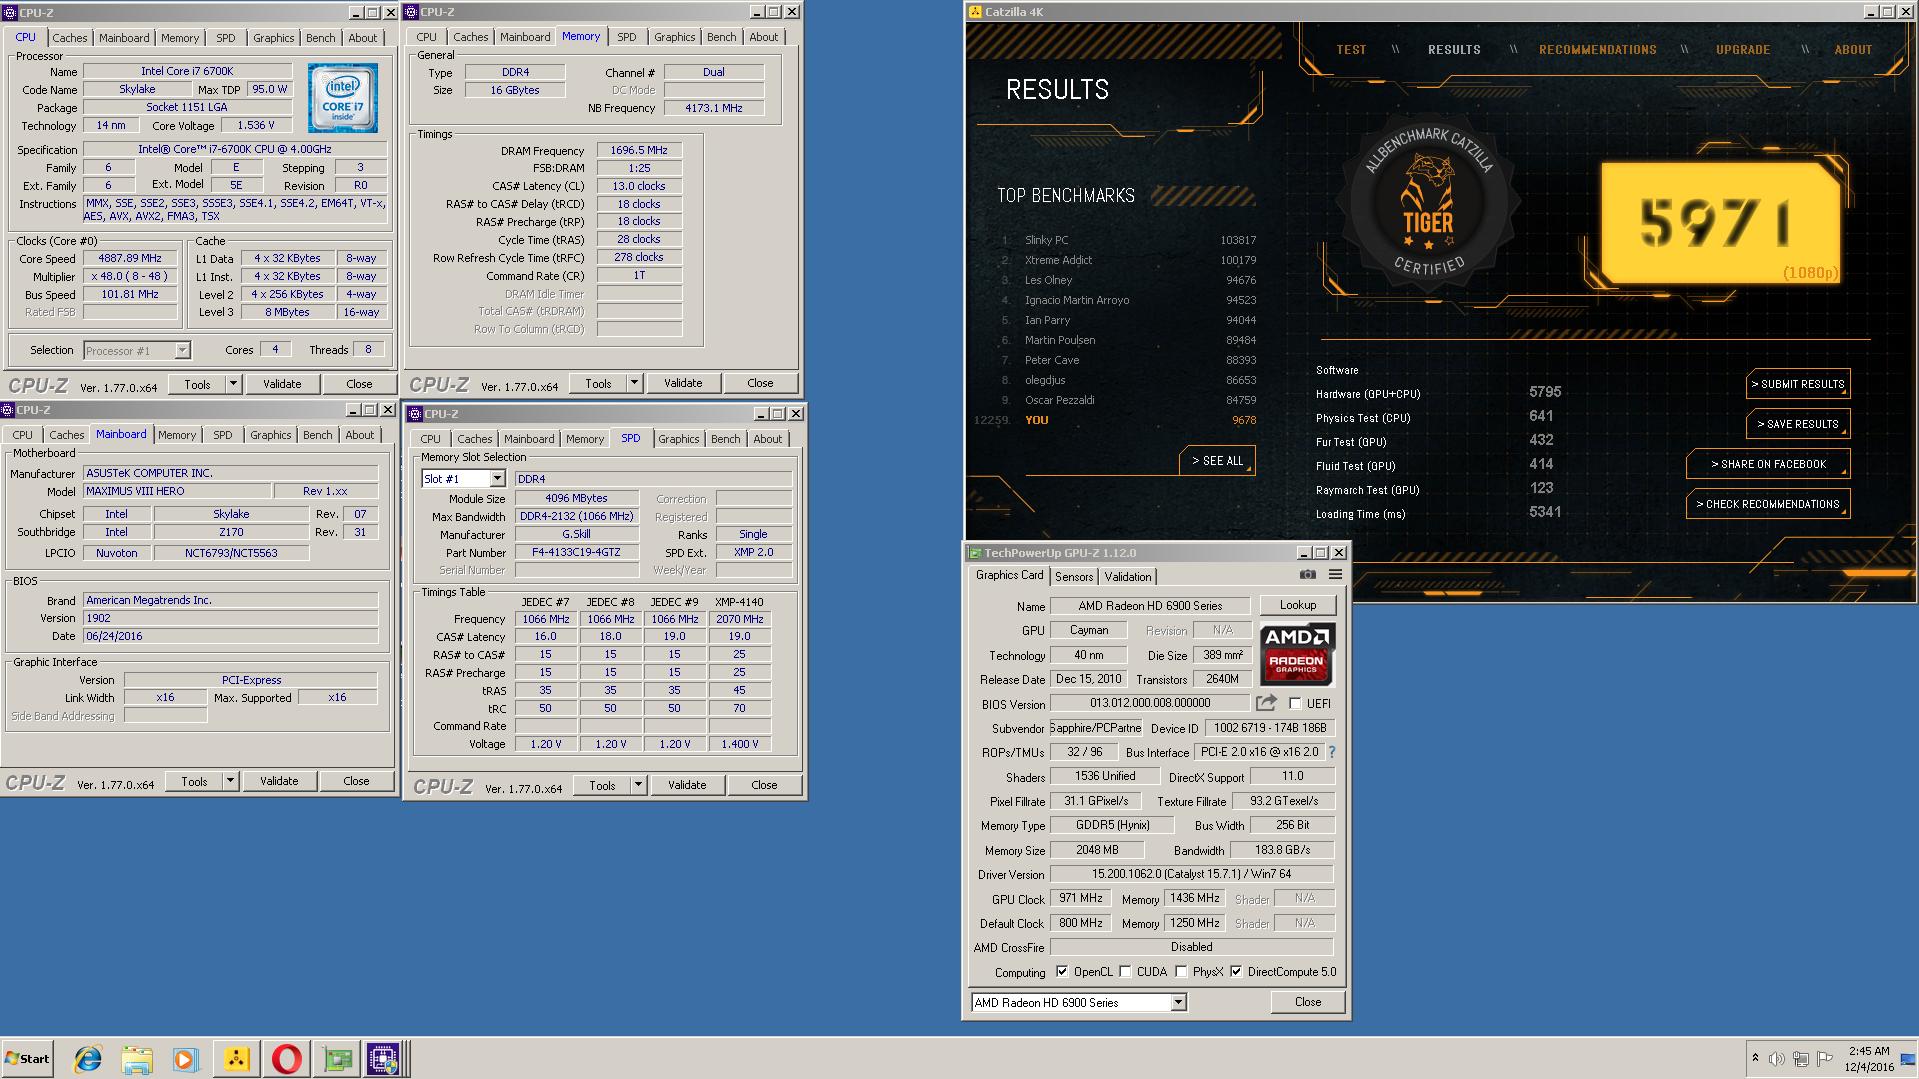Click the top-left CPU-Z window title icon
This screenshot has height=1079, width=1919.
[10, 12]
